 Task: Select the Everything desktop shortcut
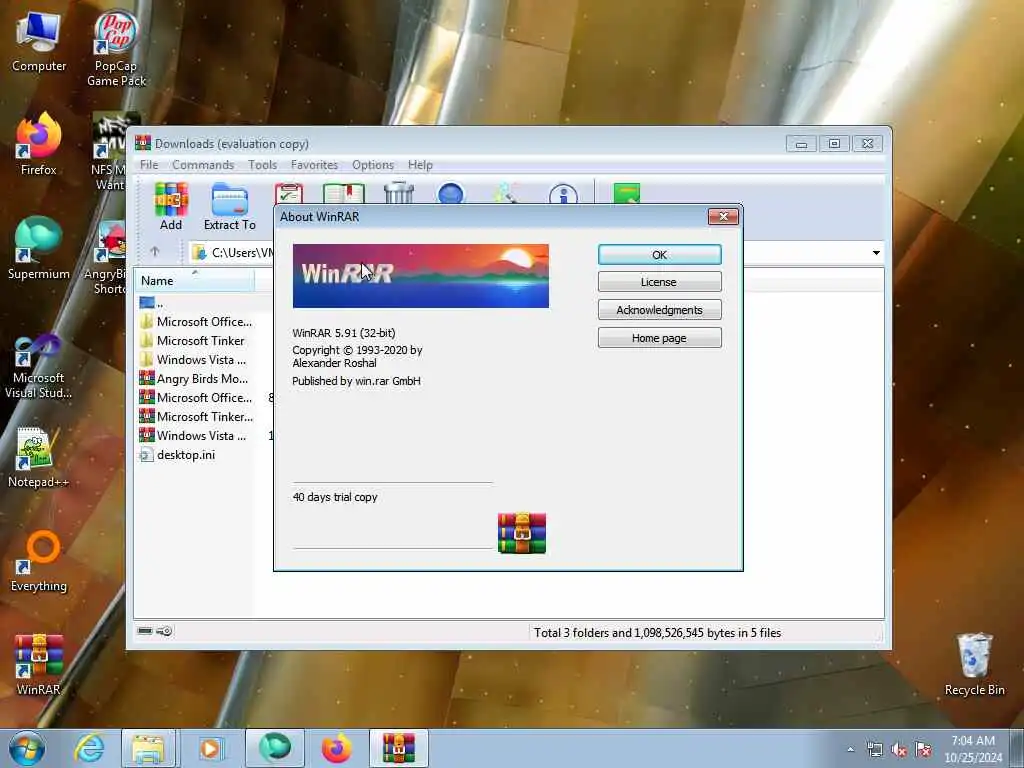click(39, 561)
